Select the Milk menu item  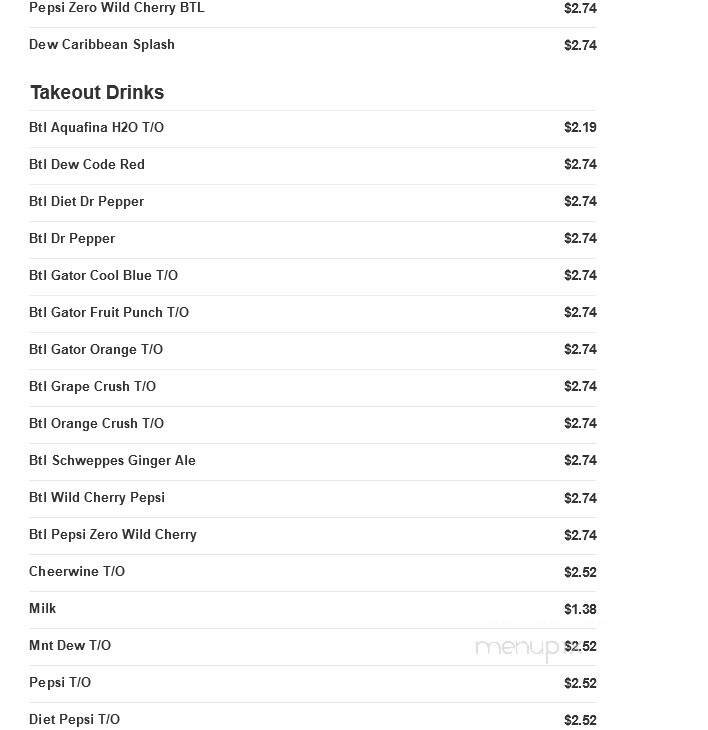[x=43, y=609]
